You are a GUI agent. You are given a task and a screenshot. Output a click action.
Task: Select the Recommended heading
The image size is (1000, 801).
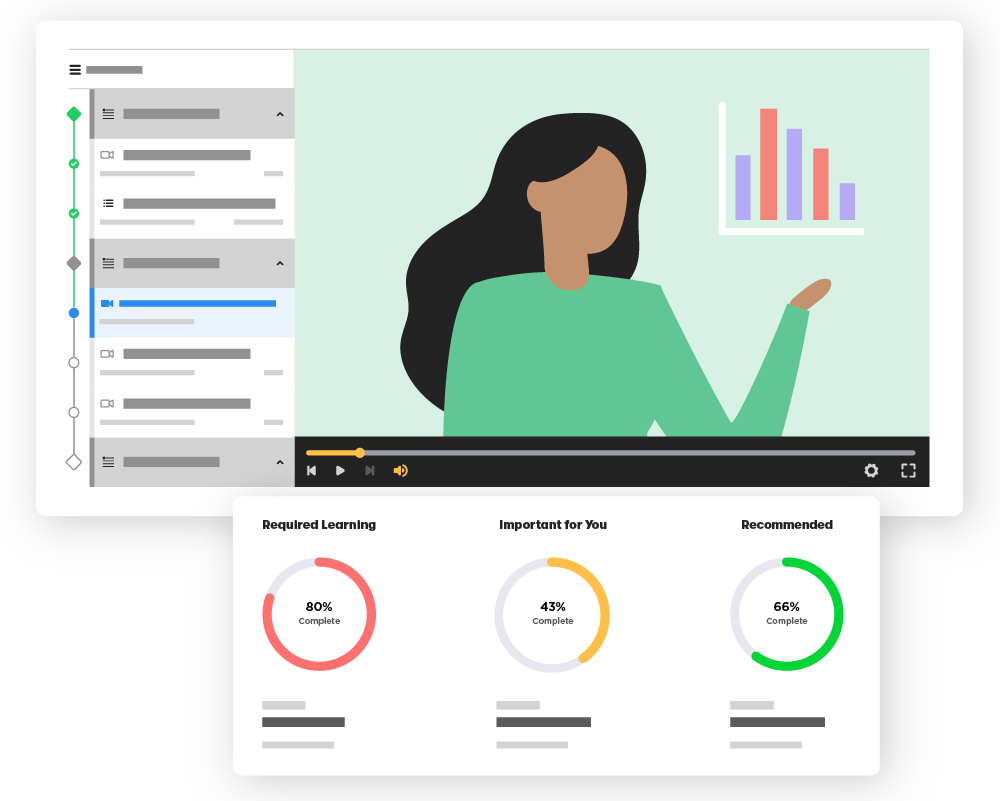[787, 525]
